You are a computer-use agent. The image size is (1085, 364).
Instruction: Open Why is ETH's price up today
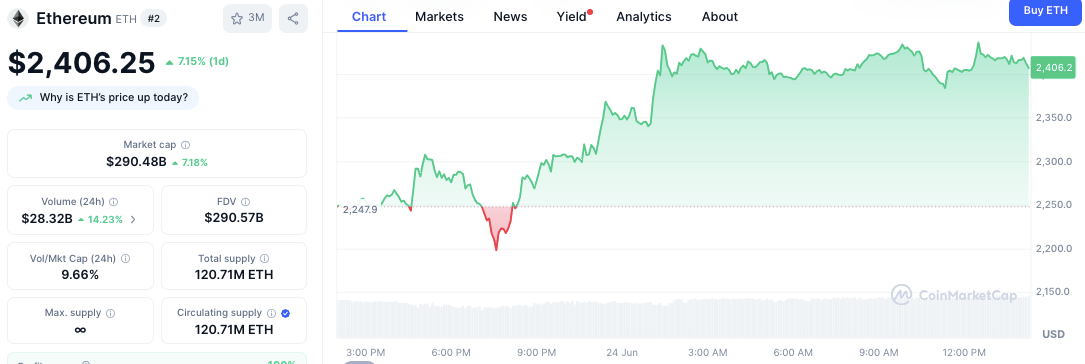(x=103, y=98)
